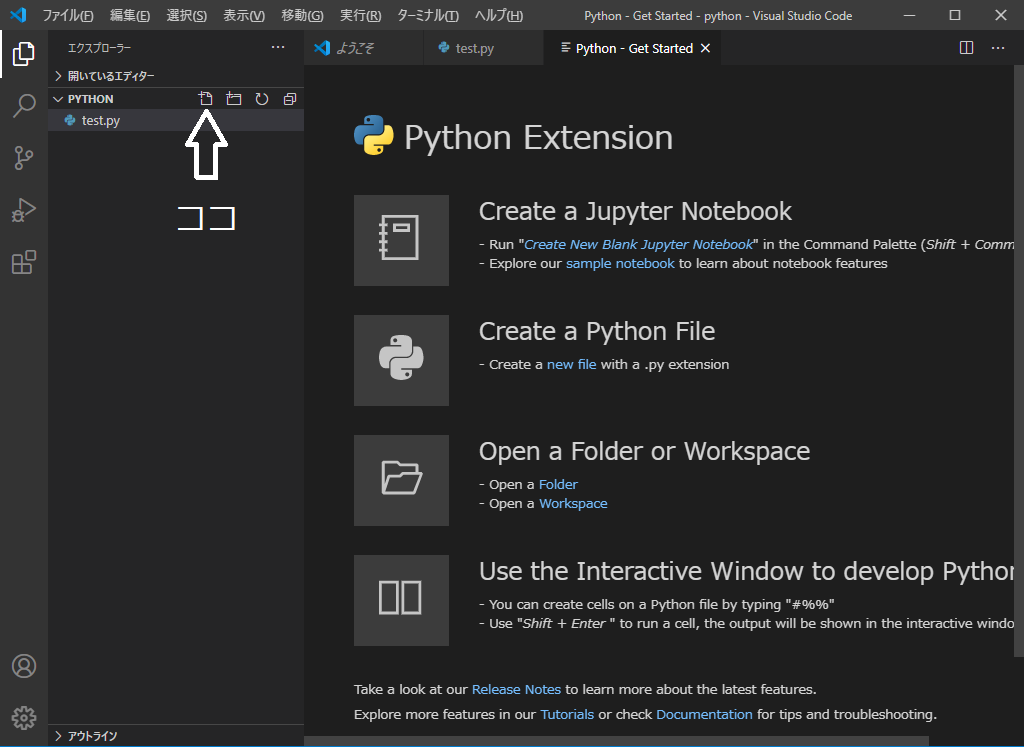
Task: Open the Extensions view in activity bar
Action: pyautogui.click(x=24, y=262)
